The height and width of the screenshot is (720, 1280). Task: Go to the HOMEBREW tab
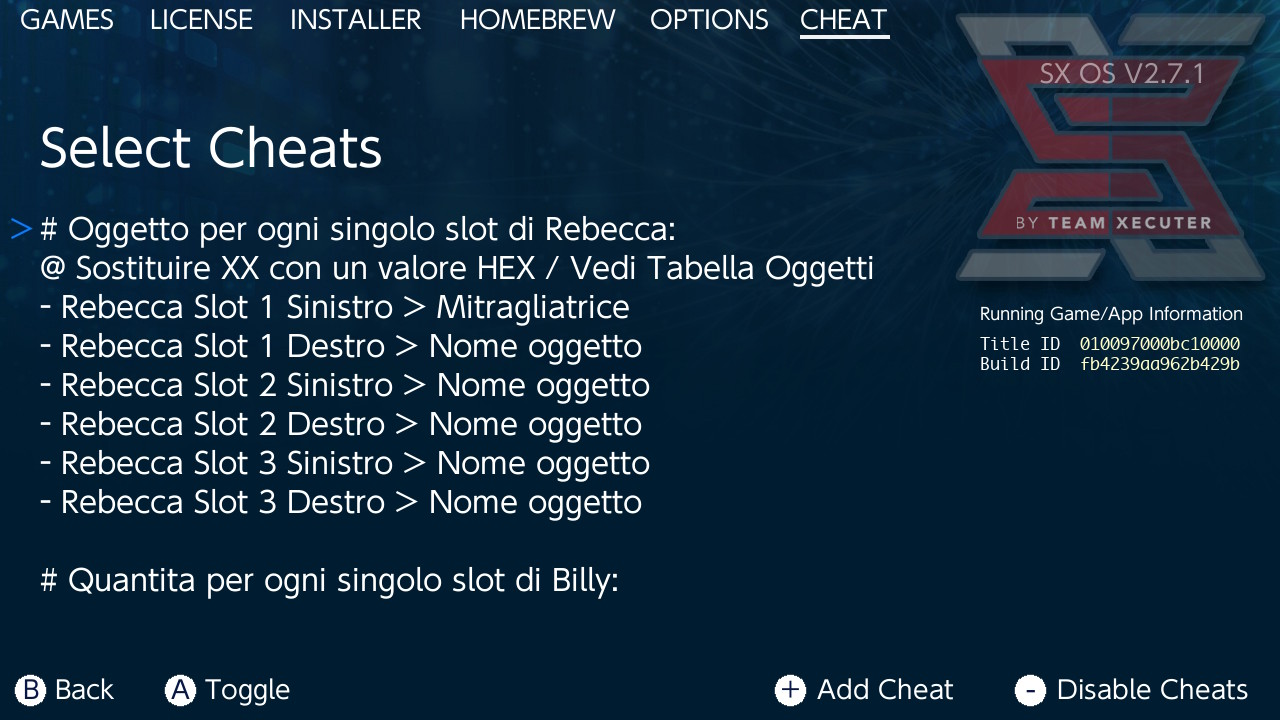537,20
